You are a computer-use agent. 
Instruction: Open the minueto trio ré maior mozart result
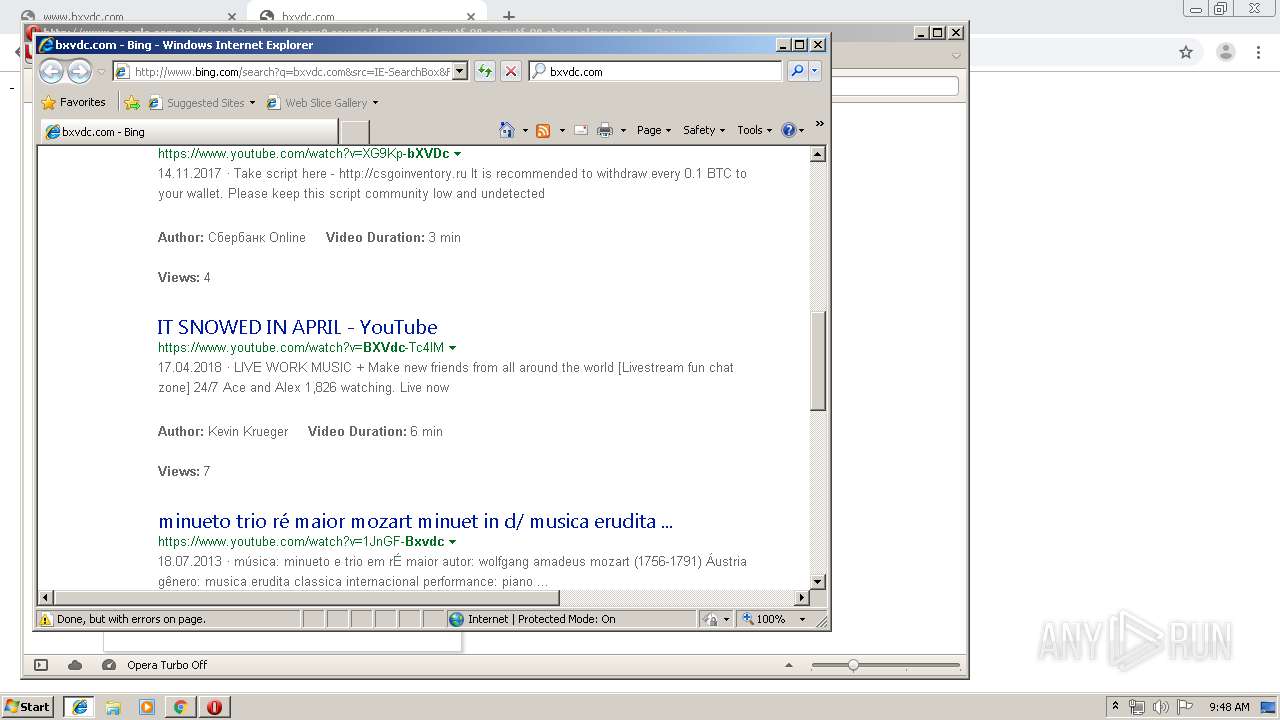pos(415,521)
